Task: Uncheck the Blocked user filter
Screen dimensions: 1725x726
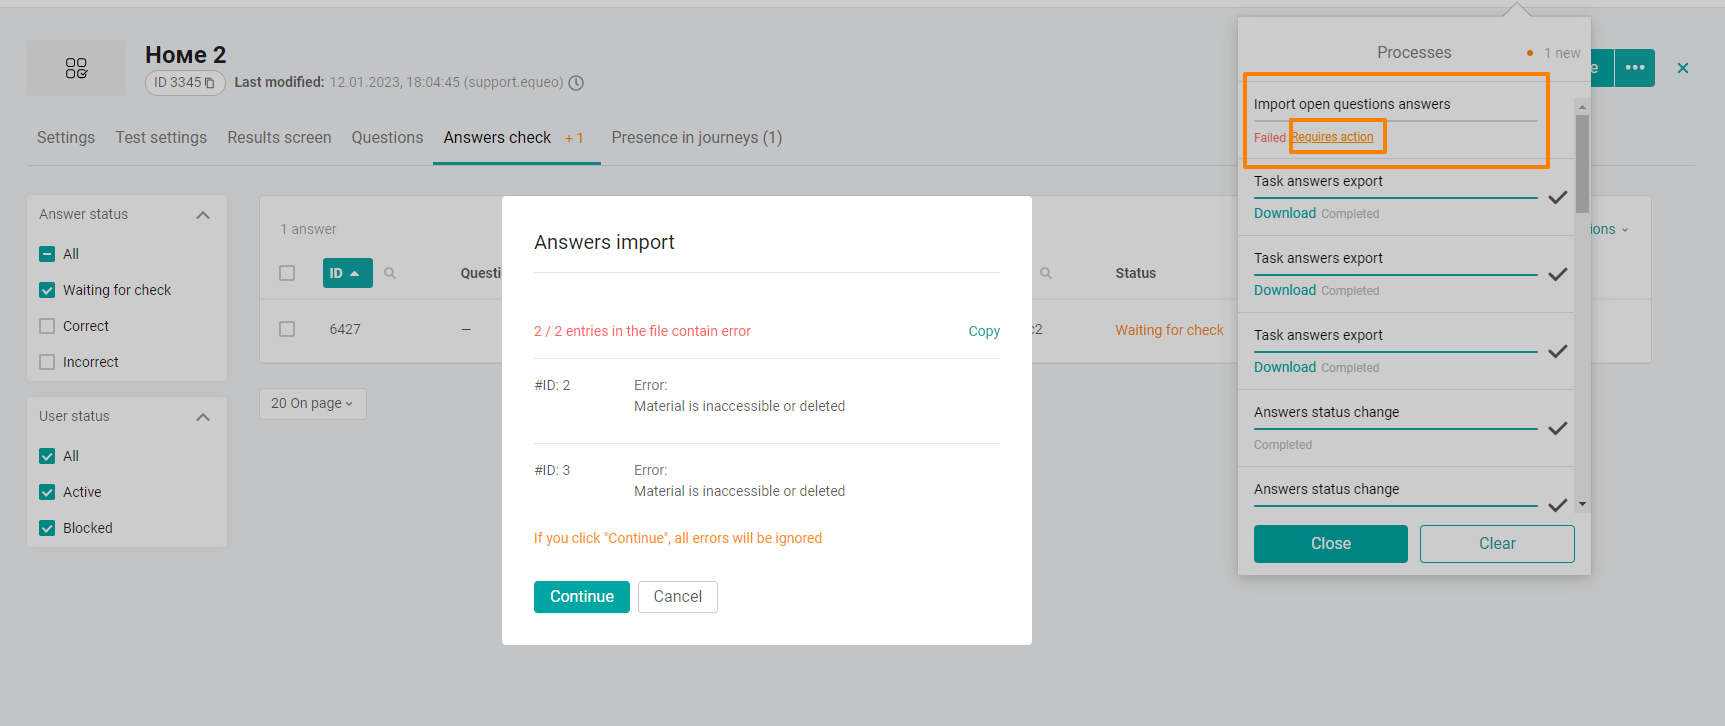Action: click(x=47, y=528)
